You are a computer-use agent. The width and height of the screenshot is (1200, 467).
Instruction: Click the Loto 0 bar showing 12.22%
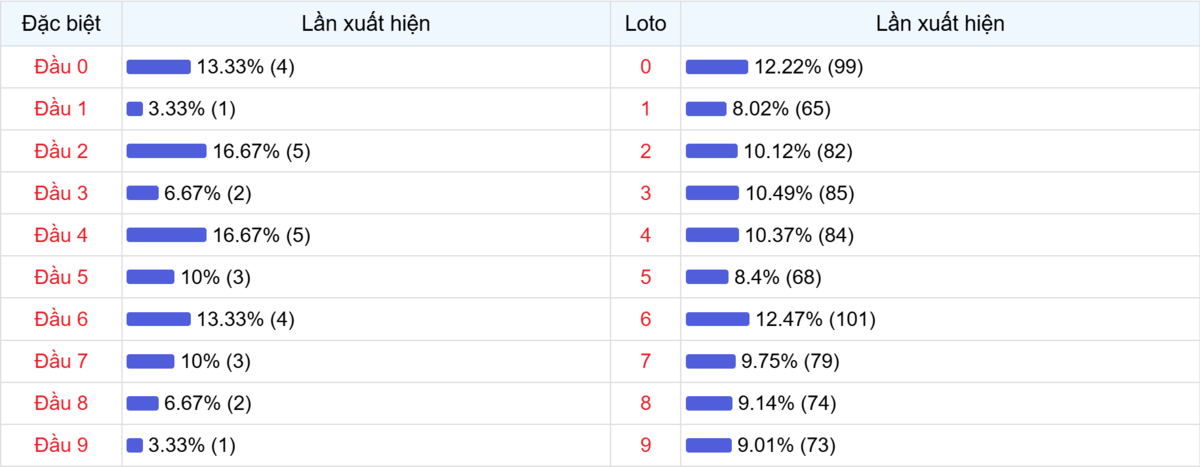[x=716, y=67]
